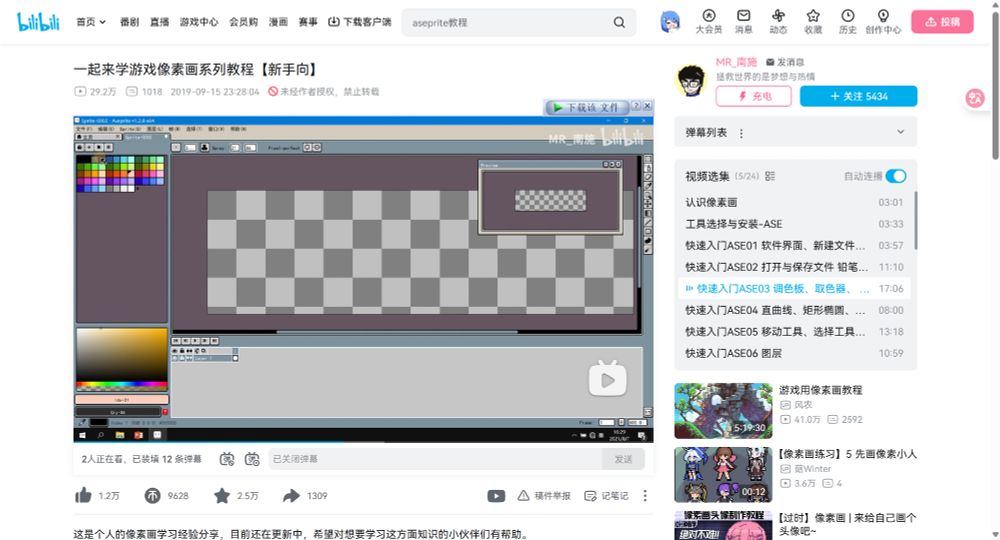Click 下载客户端 download client link

coord(360,22)
